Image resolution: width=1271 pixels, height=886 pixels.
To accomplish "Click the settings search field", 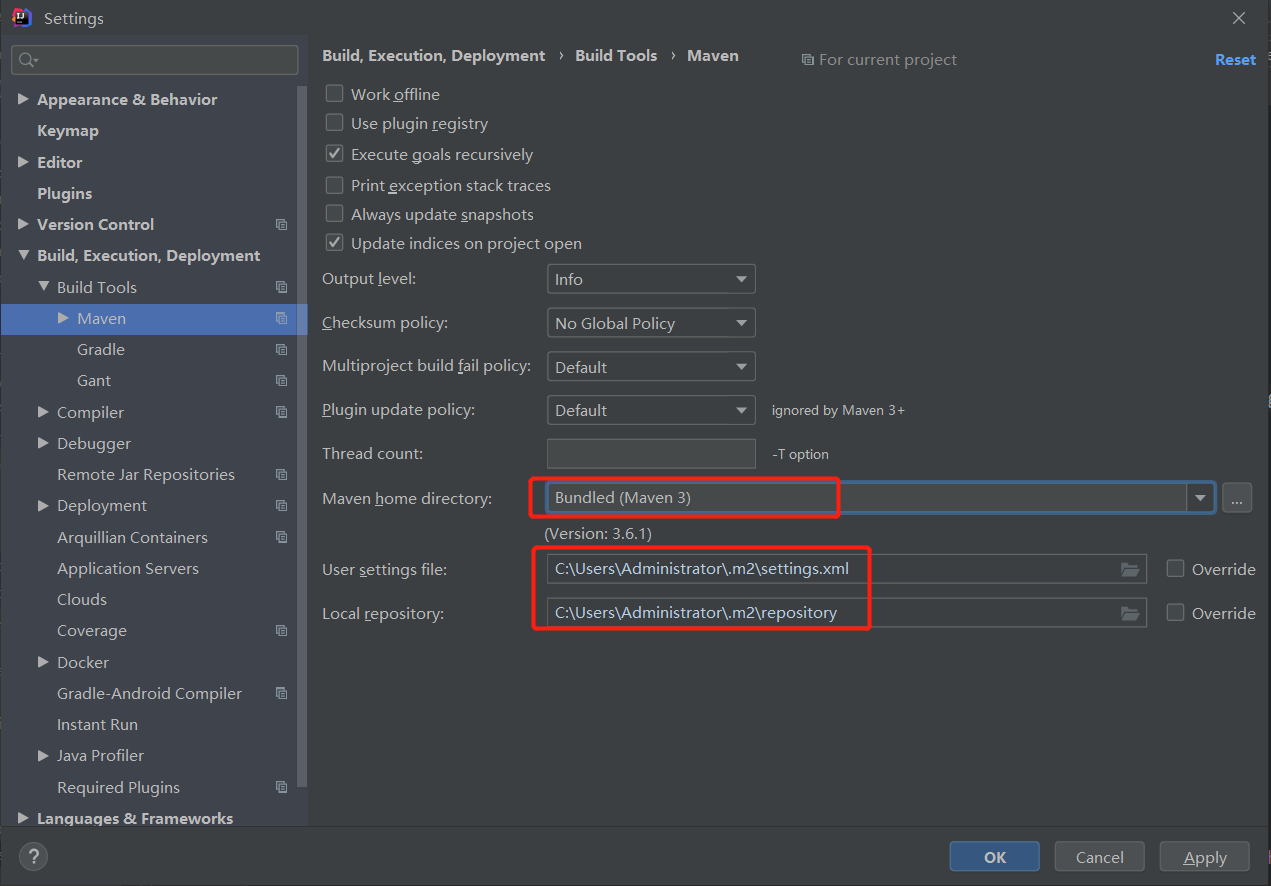I will pos(155,60).
